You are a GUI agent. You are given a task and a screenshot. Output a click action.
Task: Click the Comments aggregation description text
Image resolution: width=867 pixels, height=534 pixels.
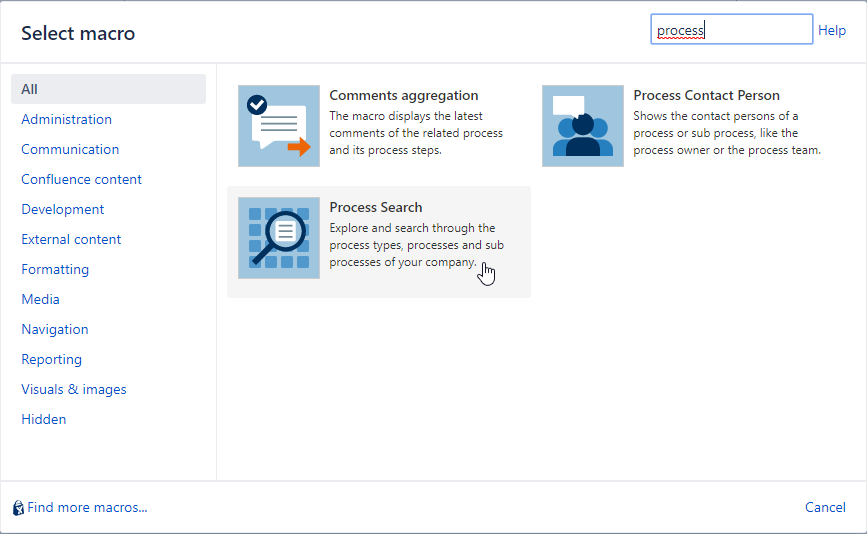(x=416, y=133)
